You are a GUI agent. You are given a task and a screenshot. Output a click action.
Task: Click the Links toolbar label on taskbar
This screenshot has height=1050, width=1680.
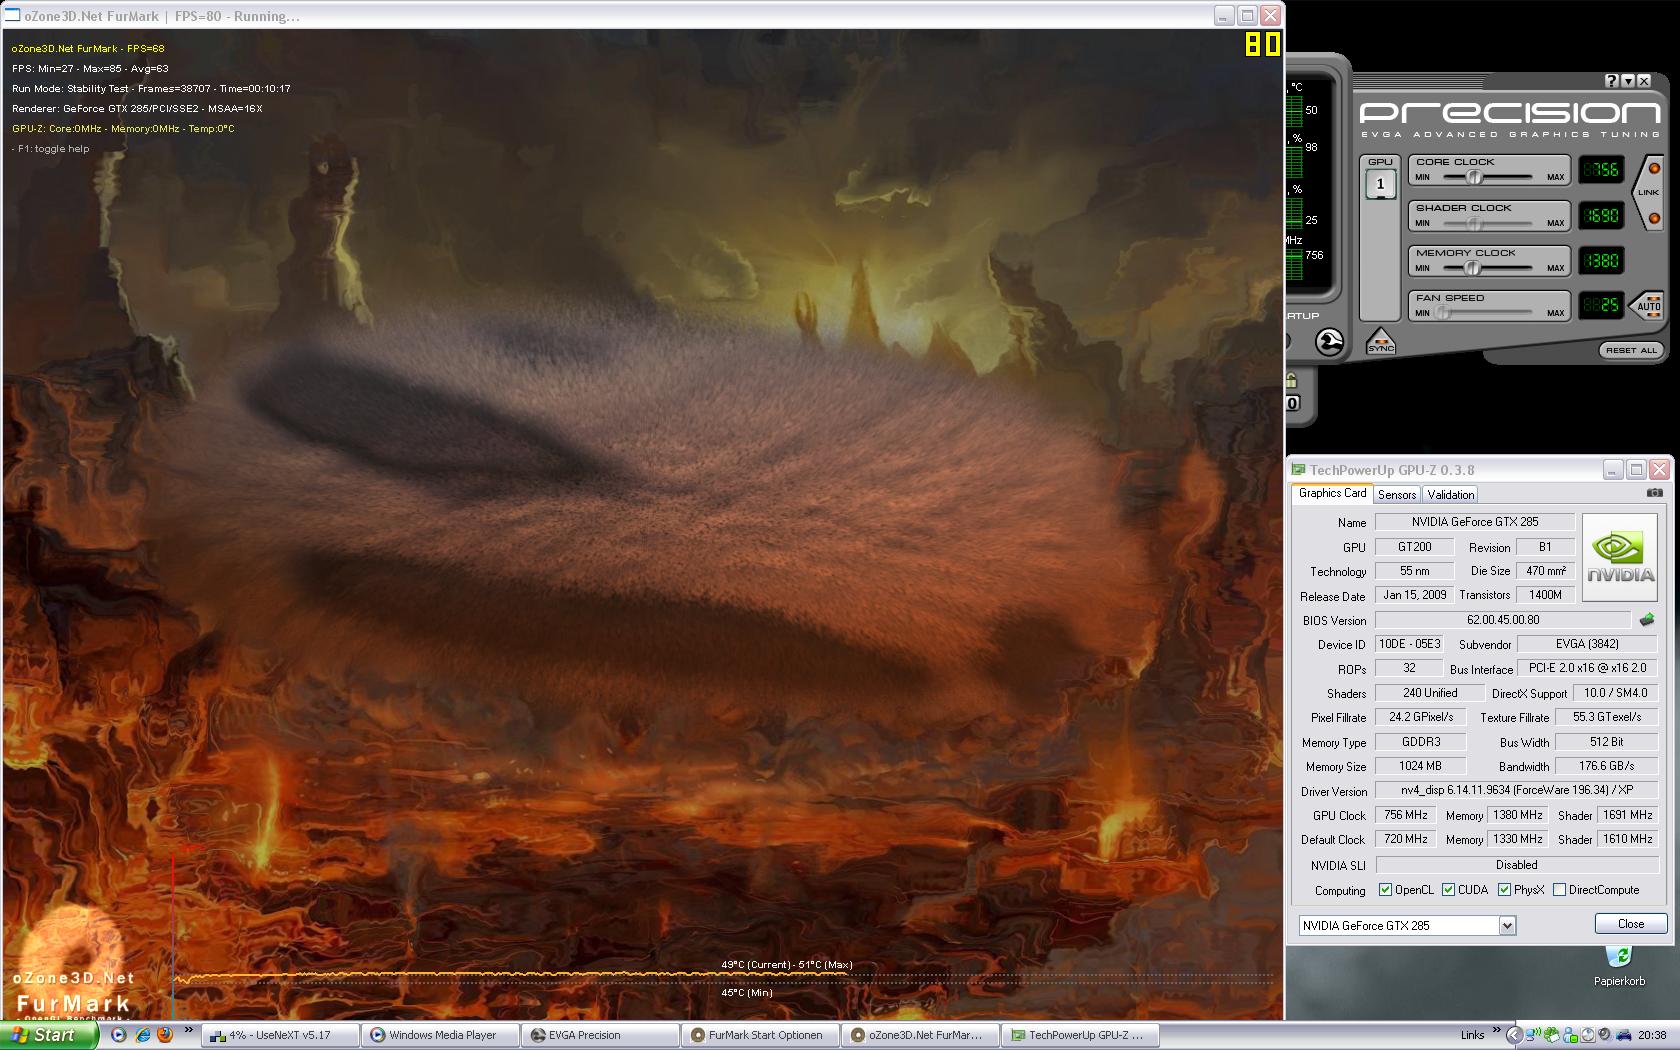tap(1472, 1035)
